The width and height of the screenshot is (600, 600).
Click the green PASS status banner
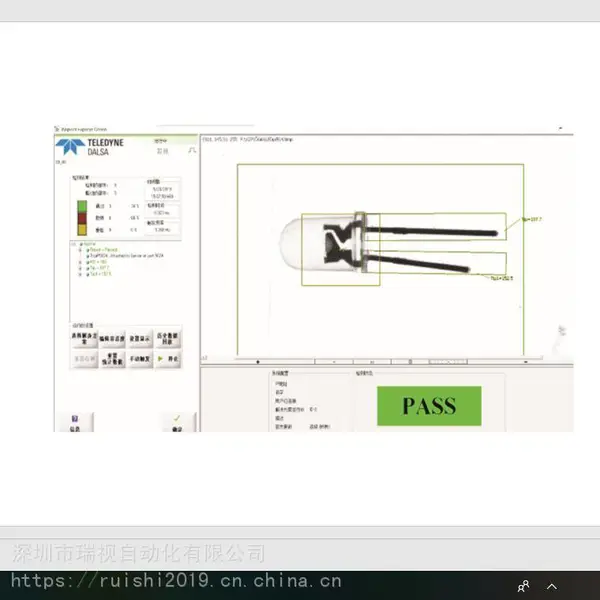[x=429, y=406]
